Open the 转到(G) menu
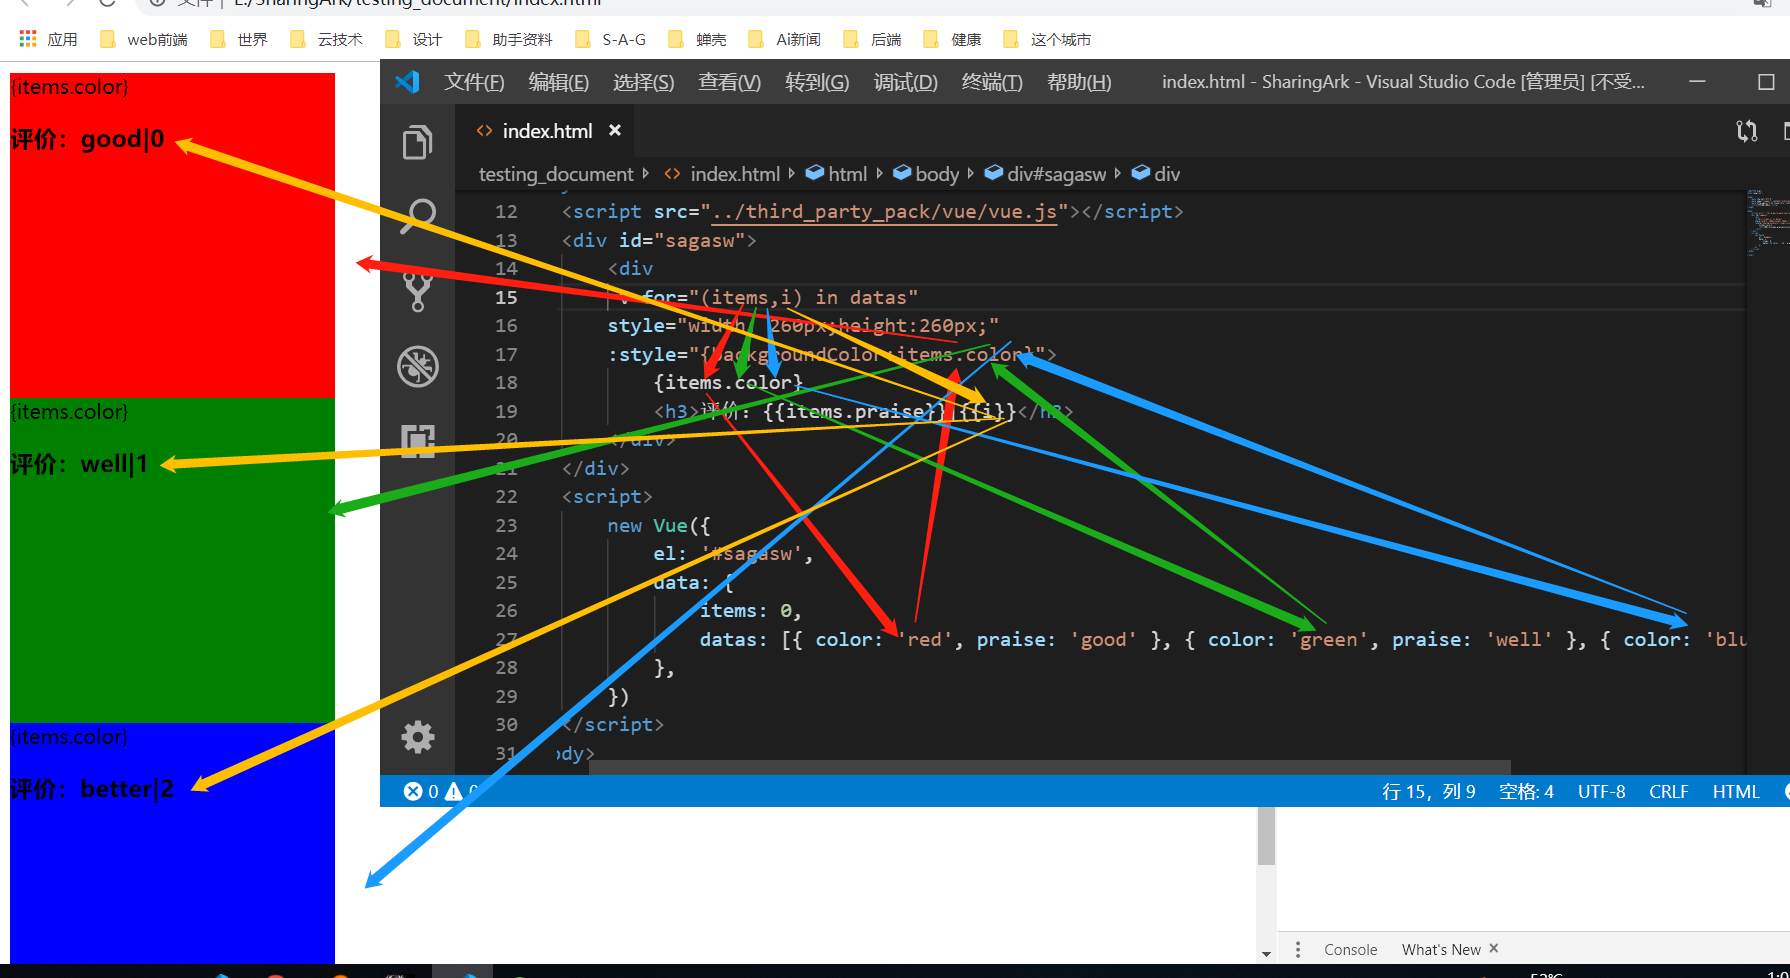The height and width of the screenshot is (978, 1790). coord(816,82)
